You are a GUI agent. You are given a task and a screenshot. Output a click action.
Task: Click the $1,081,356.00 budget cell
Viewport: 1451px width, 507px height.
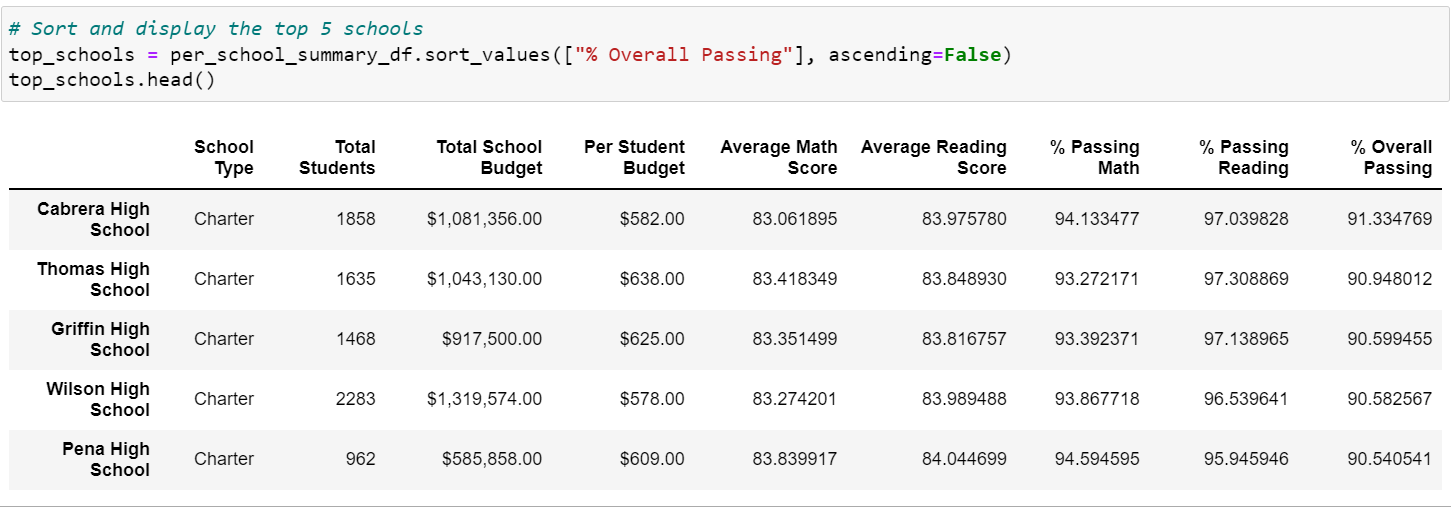tap(484, 219)
